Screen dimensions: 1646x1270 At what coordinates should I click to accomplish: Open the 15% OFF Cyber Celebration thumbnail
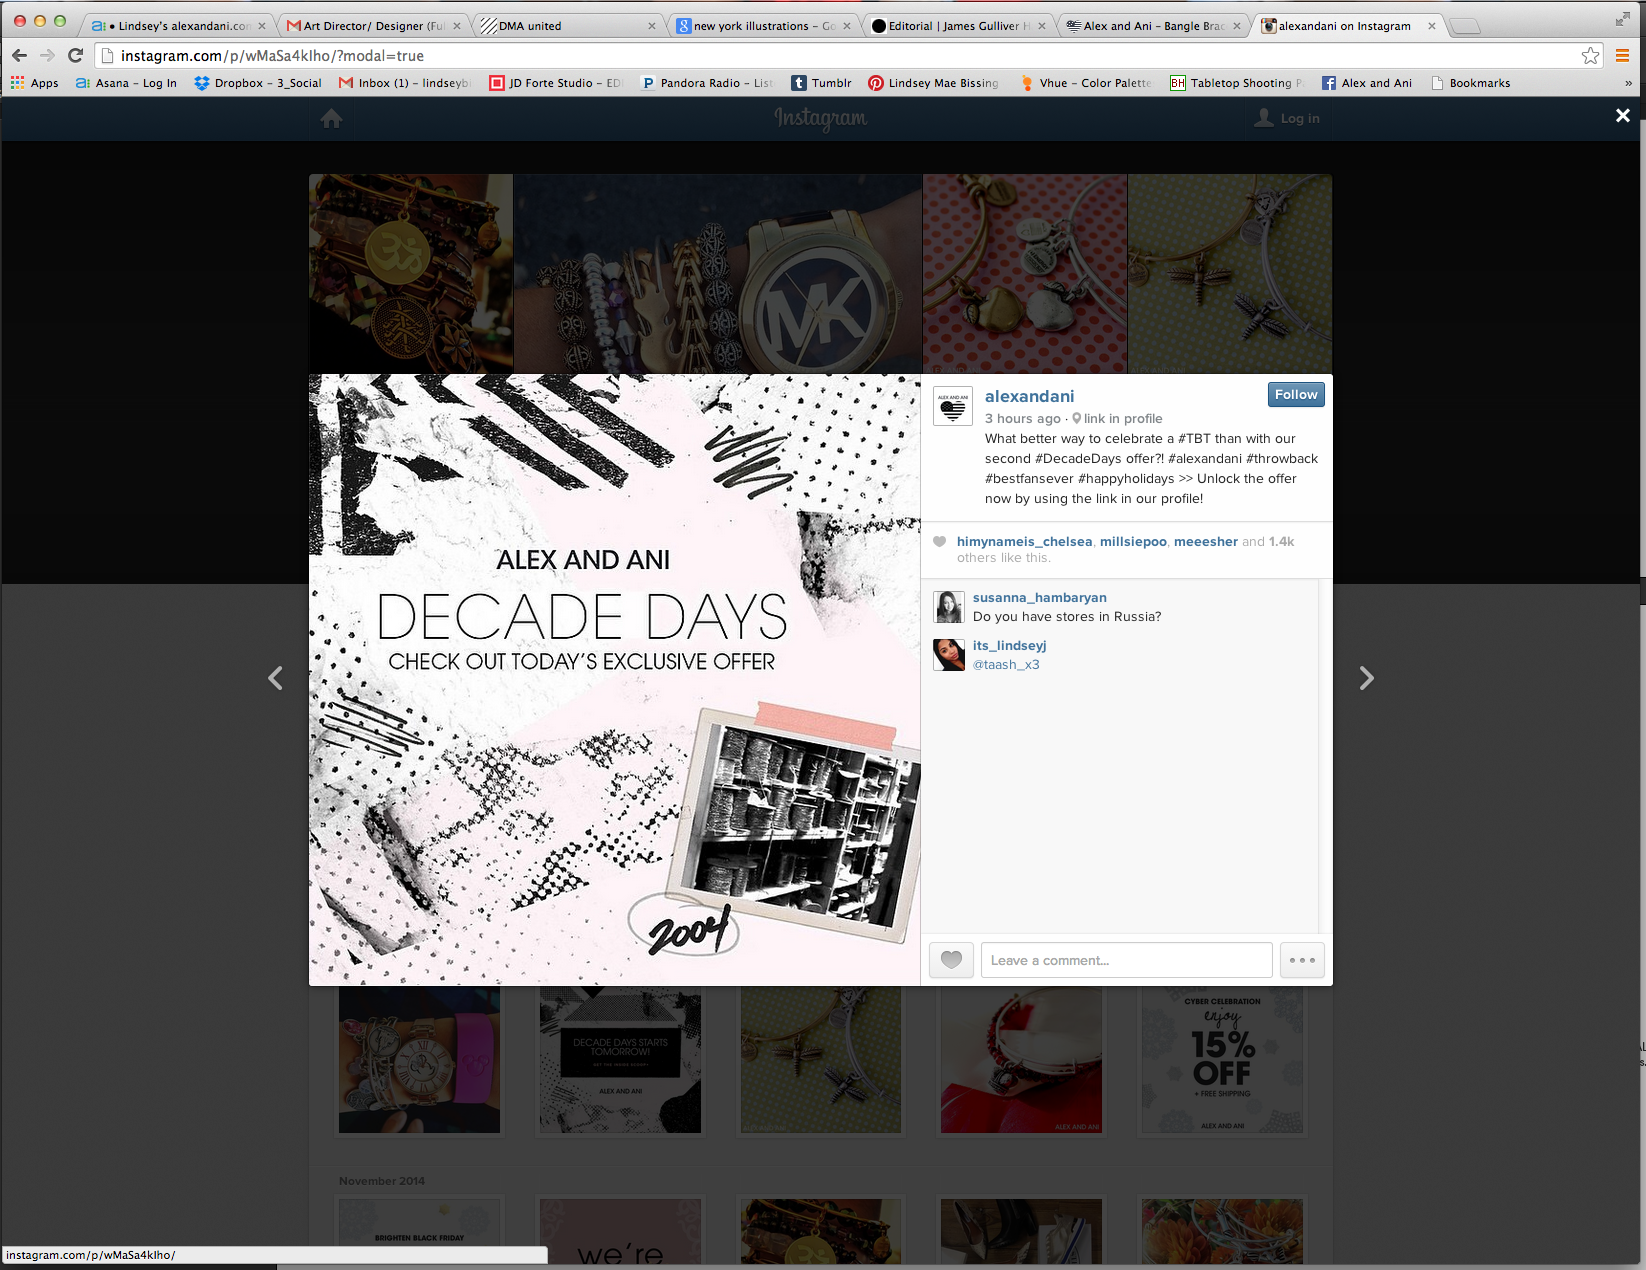(x=1222, y=1060)
